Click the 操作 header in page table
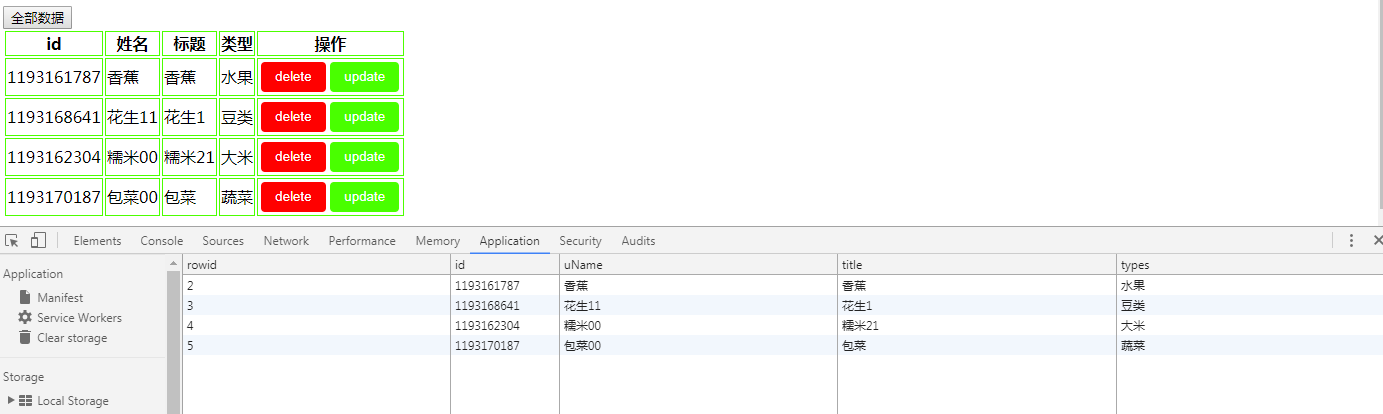Viewport: 1383px width, 414px height. click(x=330, y=44)
